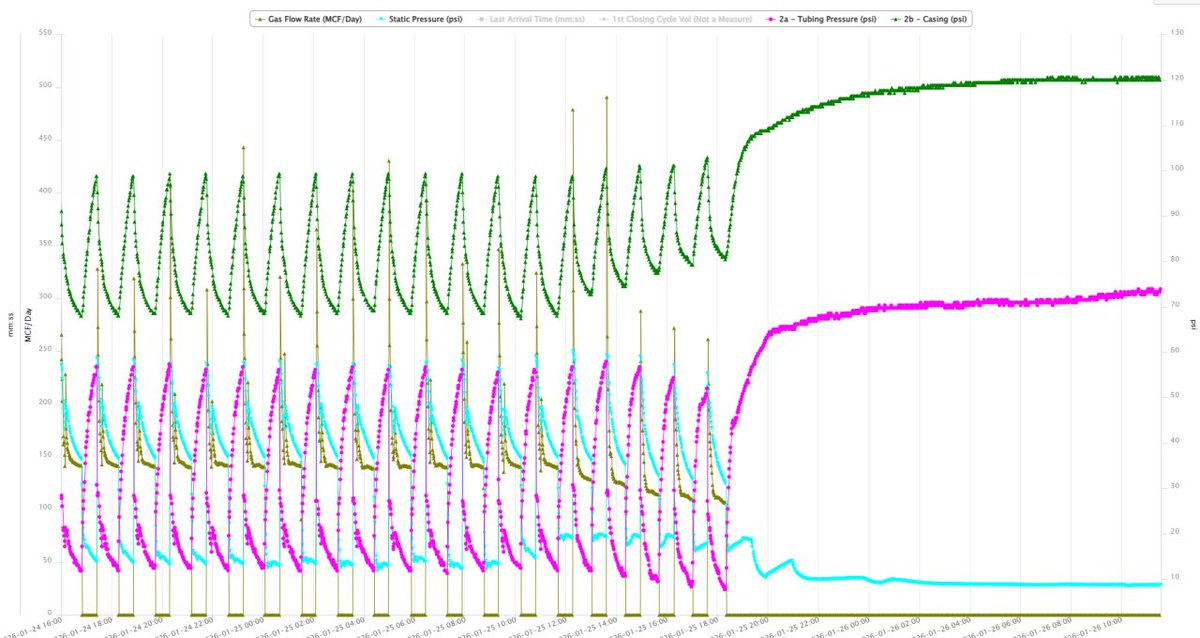1200x638 pixels.
Task: Click the 250 label on left axis
Action: (45, 350)
